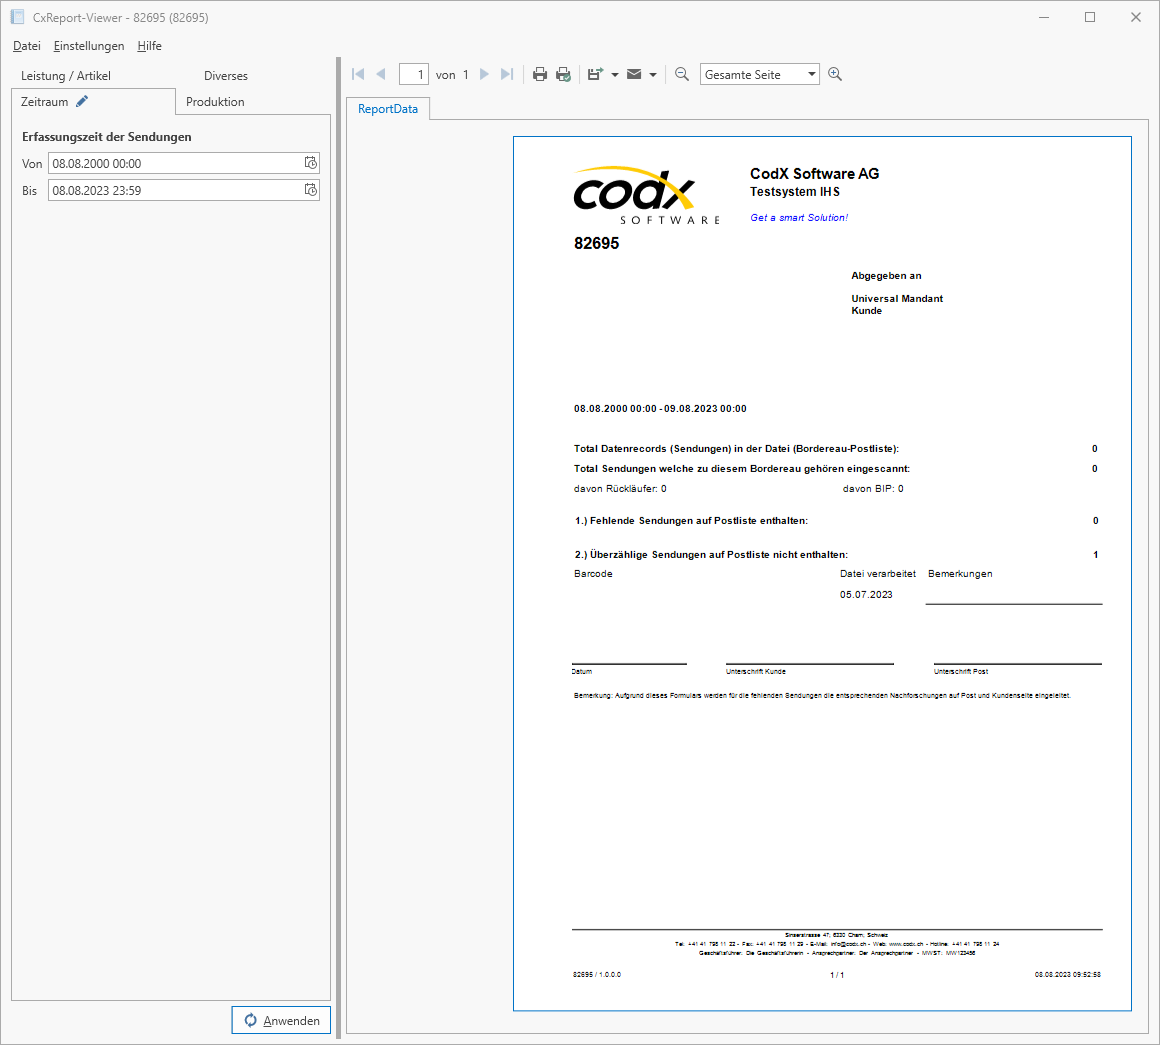Click the codx Software logo in report
This screenshot has width=1160, height=1045.
pos(647,195)
